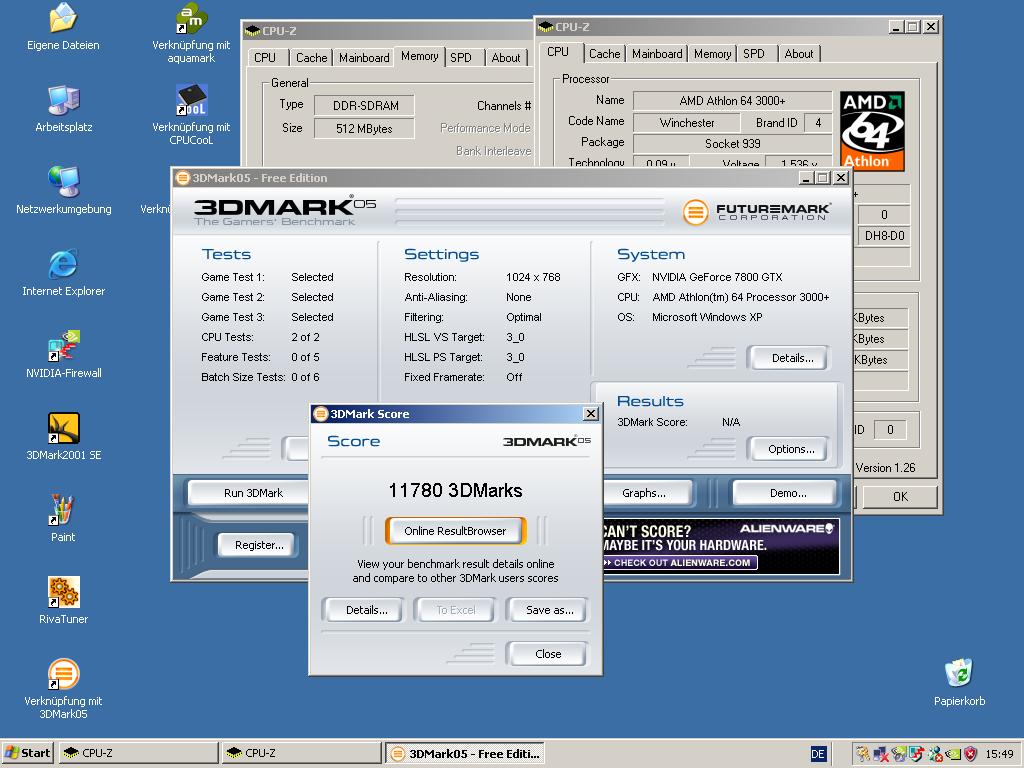Switch to first CPU-Z taskbar button
Image resolution: width=1024 pixels, height=768 pixels.
(138, 753)
